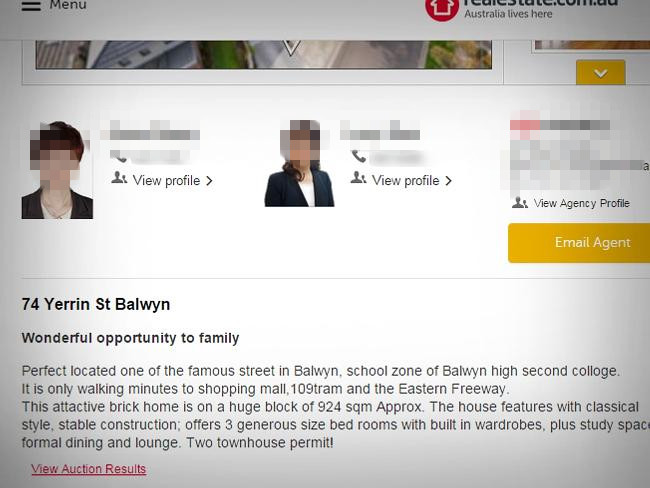The width and height of the screenshot is (650, 488).
Task: Open first agent's View profile link
Action: click(166, 180)
